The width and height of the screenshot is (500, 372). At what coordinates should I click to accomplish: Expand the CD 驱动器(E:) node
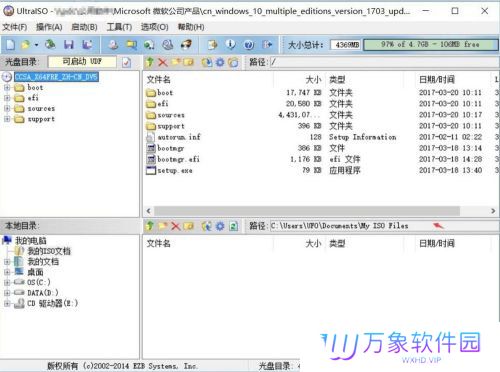pyautogui.click(x=7, y=304)
